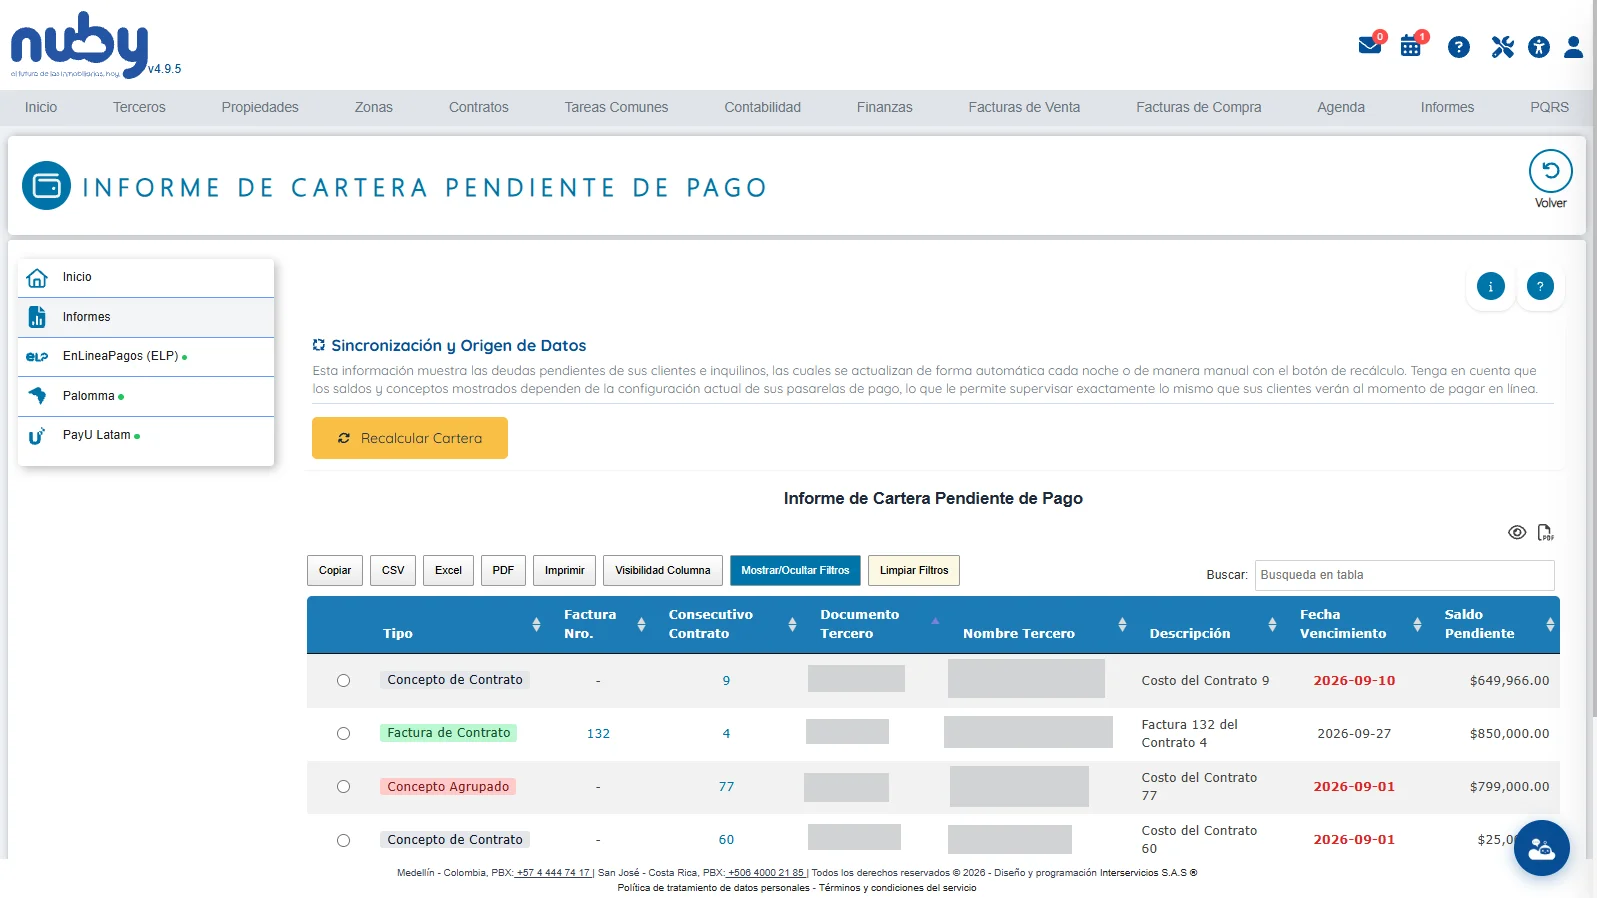
Task: Click the Busqueda en tabla search field
Action: point(1404,575)
